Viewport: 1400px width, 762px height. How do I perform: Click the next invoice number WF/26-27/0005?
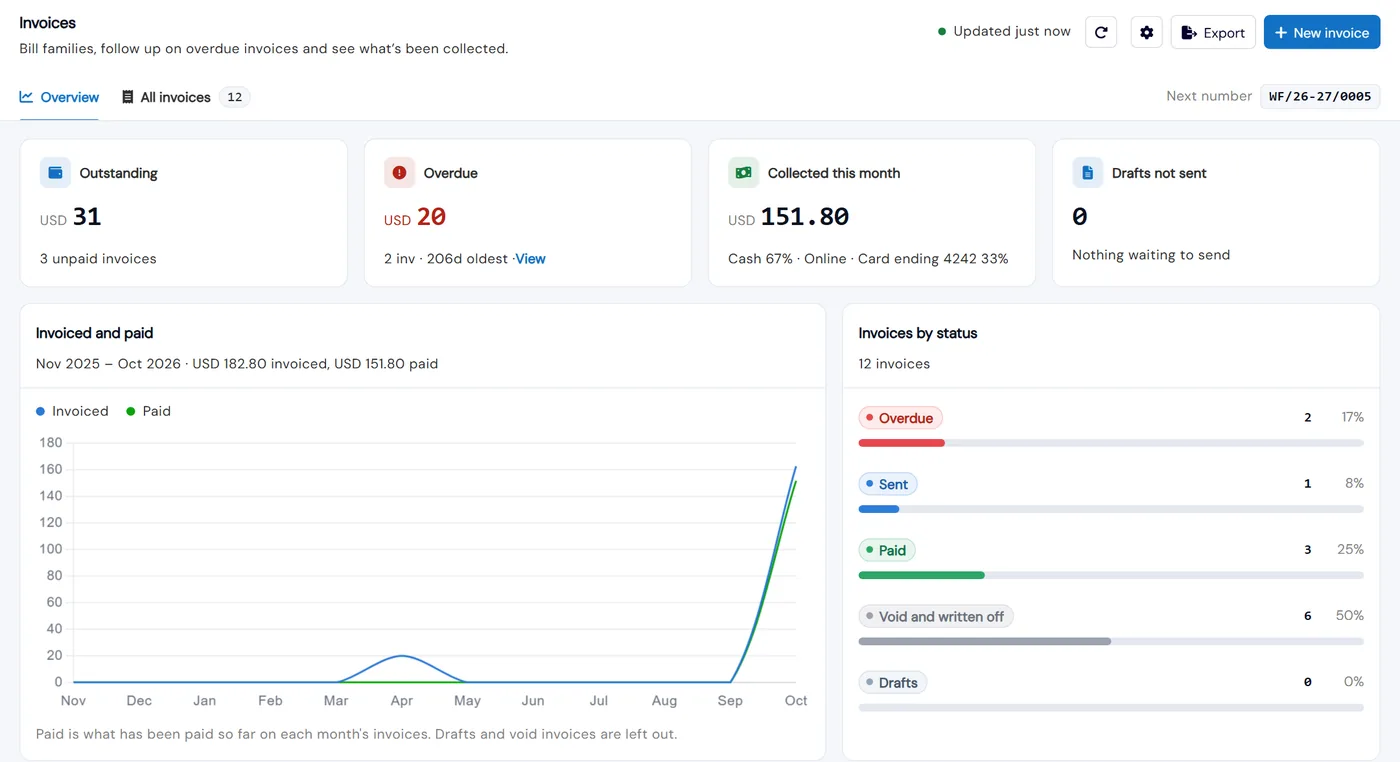1320,96
